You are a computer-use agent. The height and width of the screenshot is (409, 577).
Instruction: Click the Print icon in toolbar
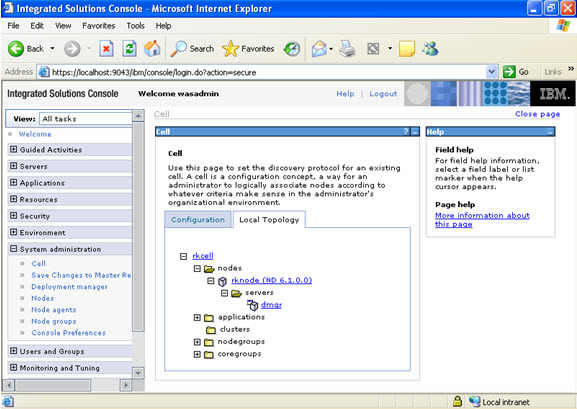347,49
